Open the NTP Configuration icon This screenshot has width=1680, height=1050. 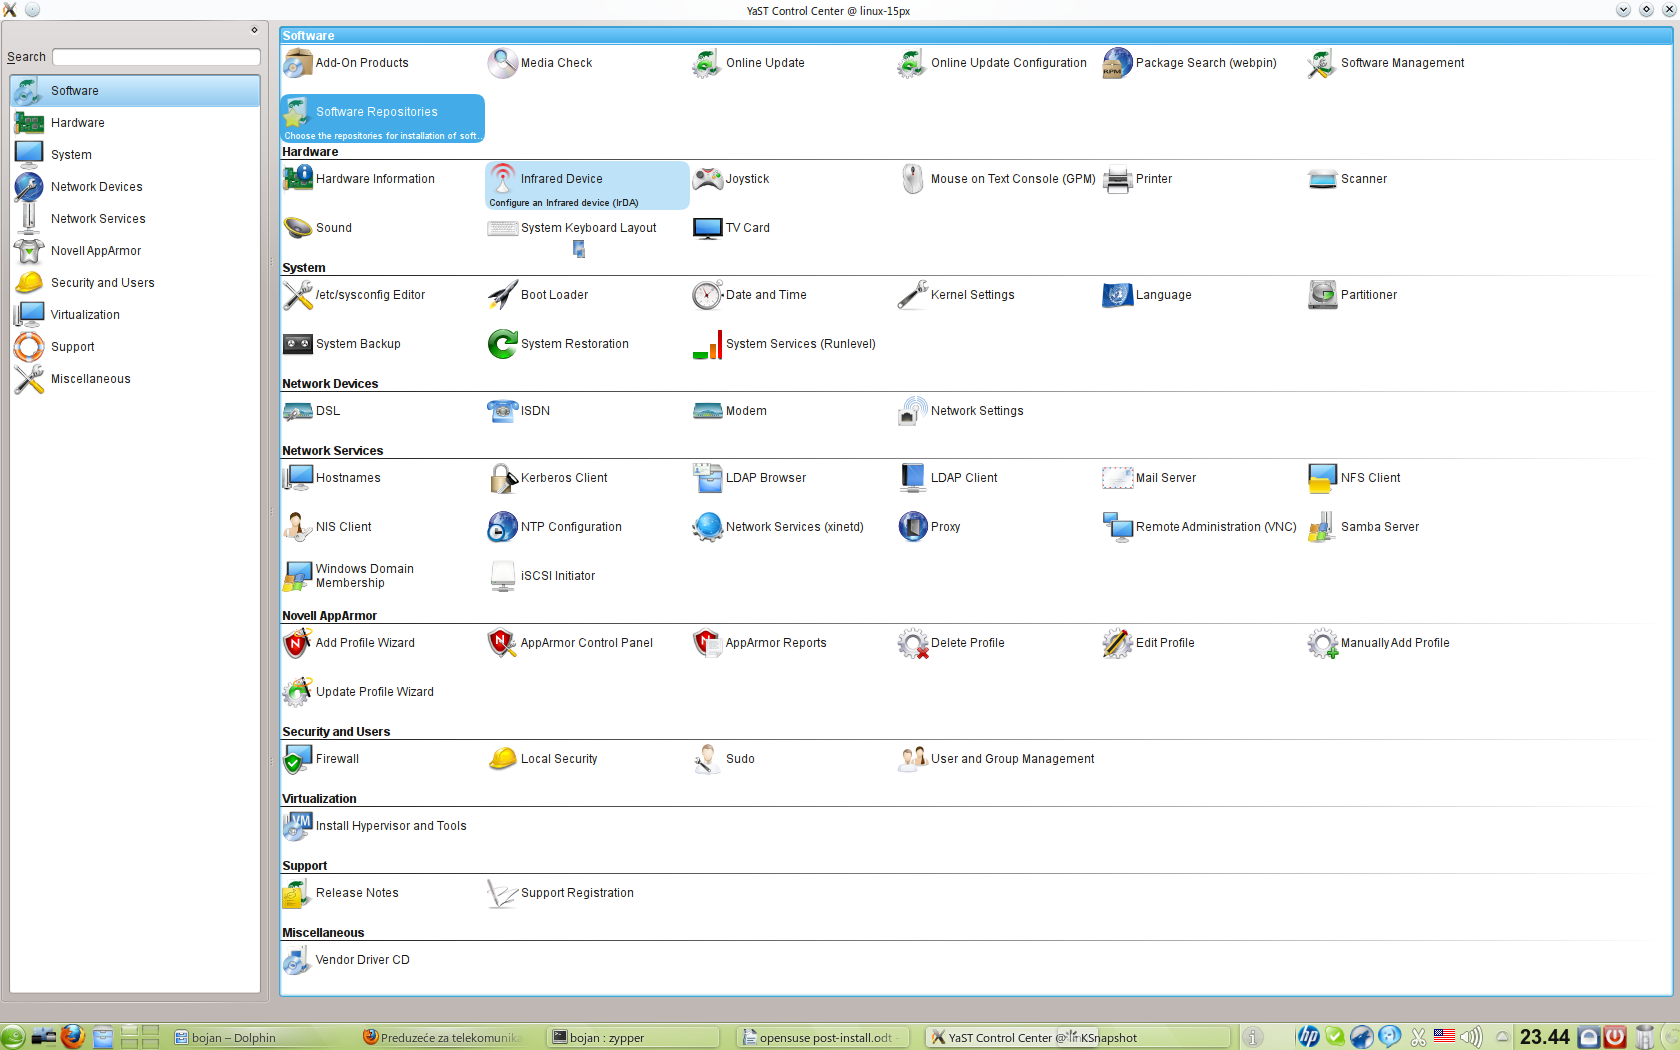click(502, 527)
